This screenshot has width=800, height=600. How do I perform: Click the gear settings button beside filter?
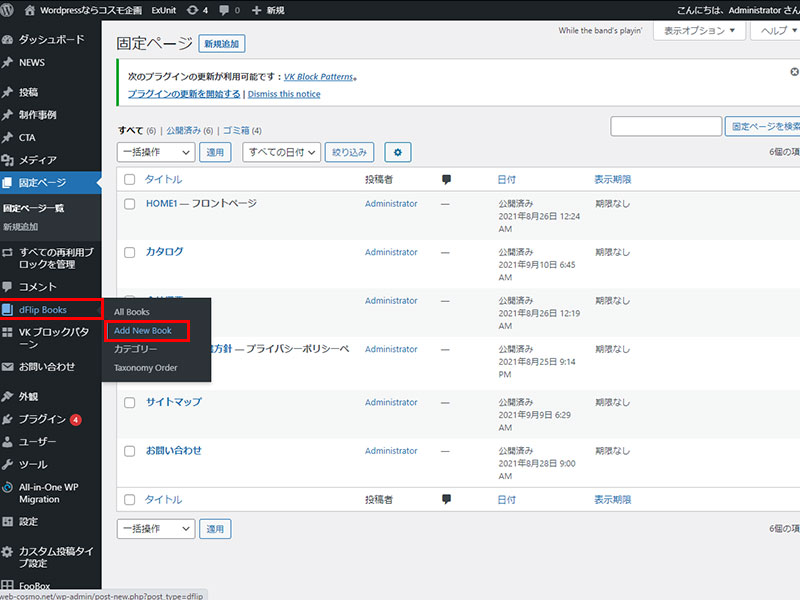point(398,152)
